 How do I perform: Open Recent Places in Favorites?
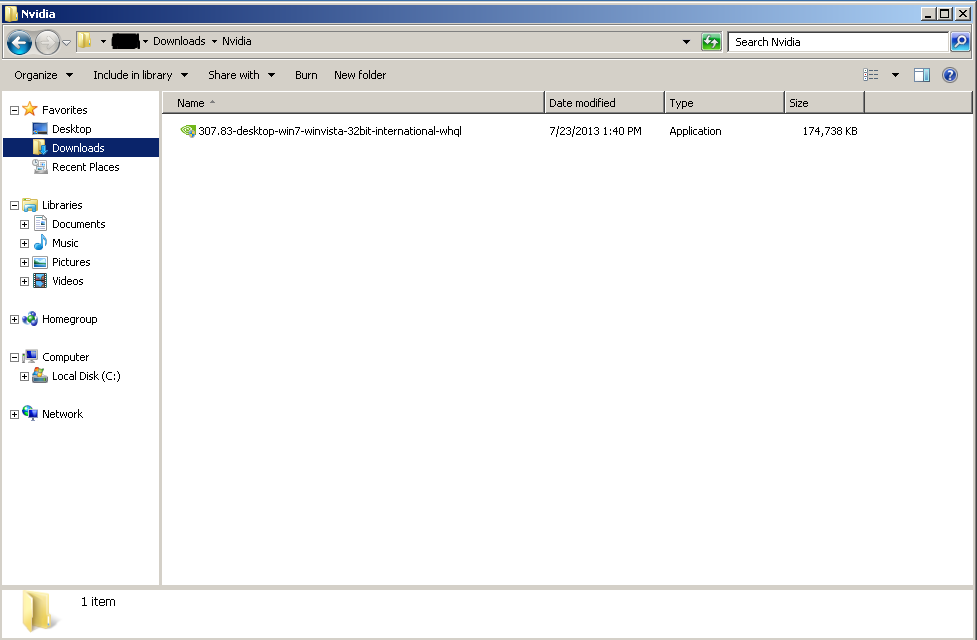point(85,167)
